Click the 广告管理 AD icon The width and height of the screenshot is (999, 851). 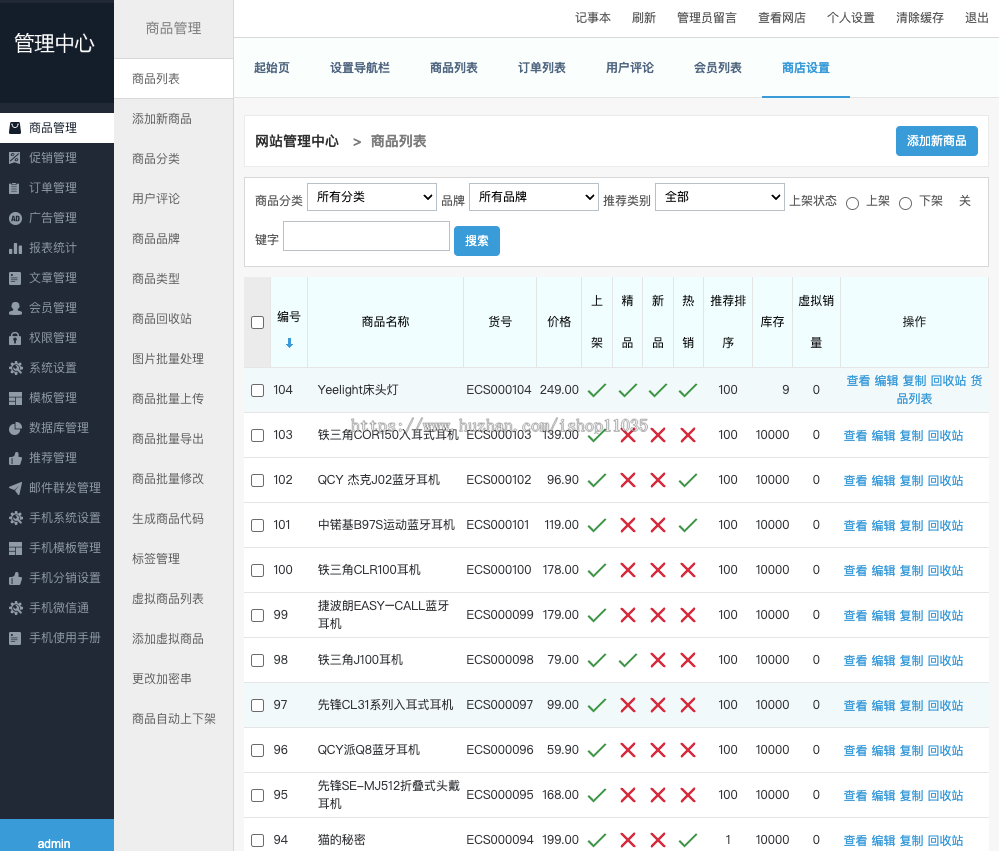[15, 218]
